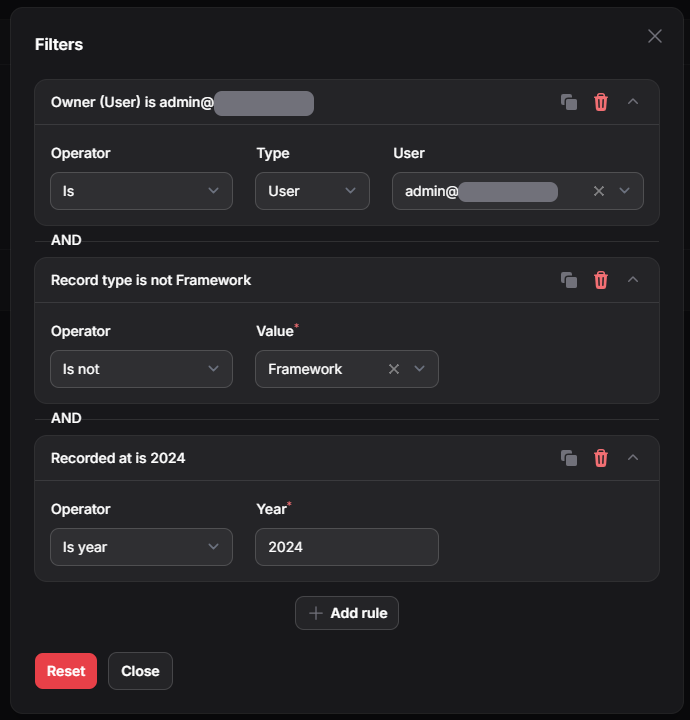The image size is (690, 720).
Task: Open the Owner operator 'Is' dropdown
Action: [141, 191]
